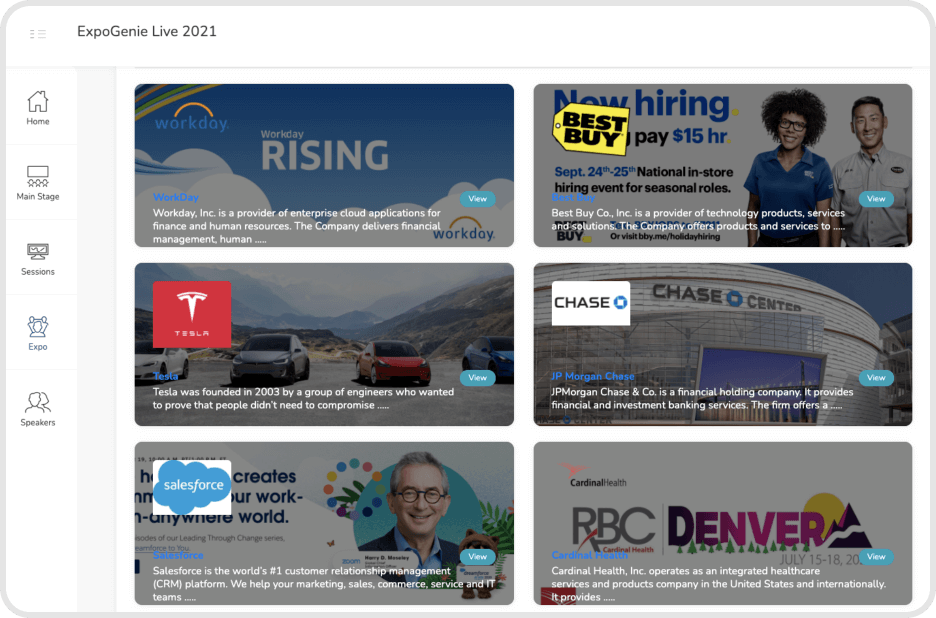The image size is (936, 618).
Task: Click the Home label in the sidebar
Action: coord(38,121)
